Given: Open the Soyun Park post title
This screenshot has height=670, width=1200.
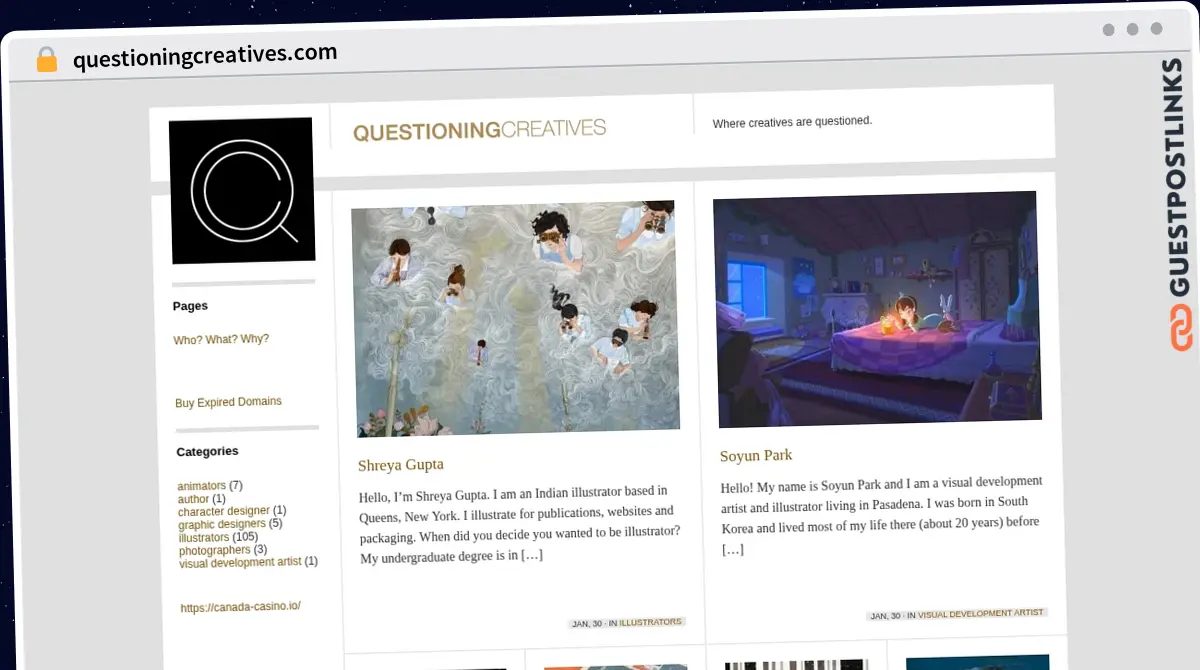Looking at the screenshot, I should [x=756, y=455].
